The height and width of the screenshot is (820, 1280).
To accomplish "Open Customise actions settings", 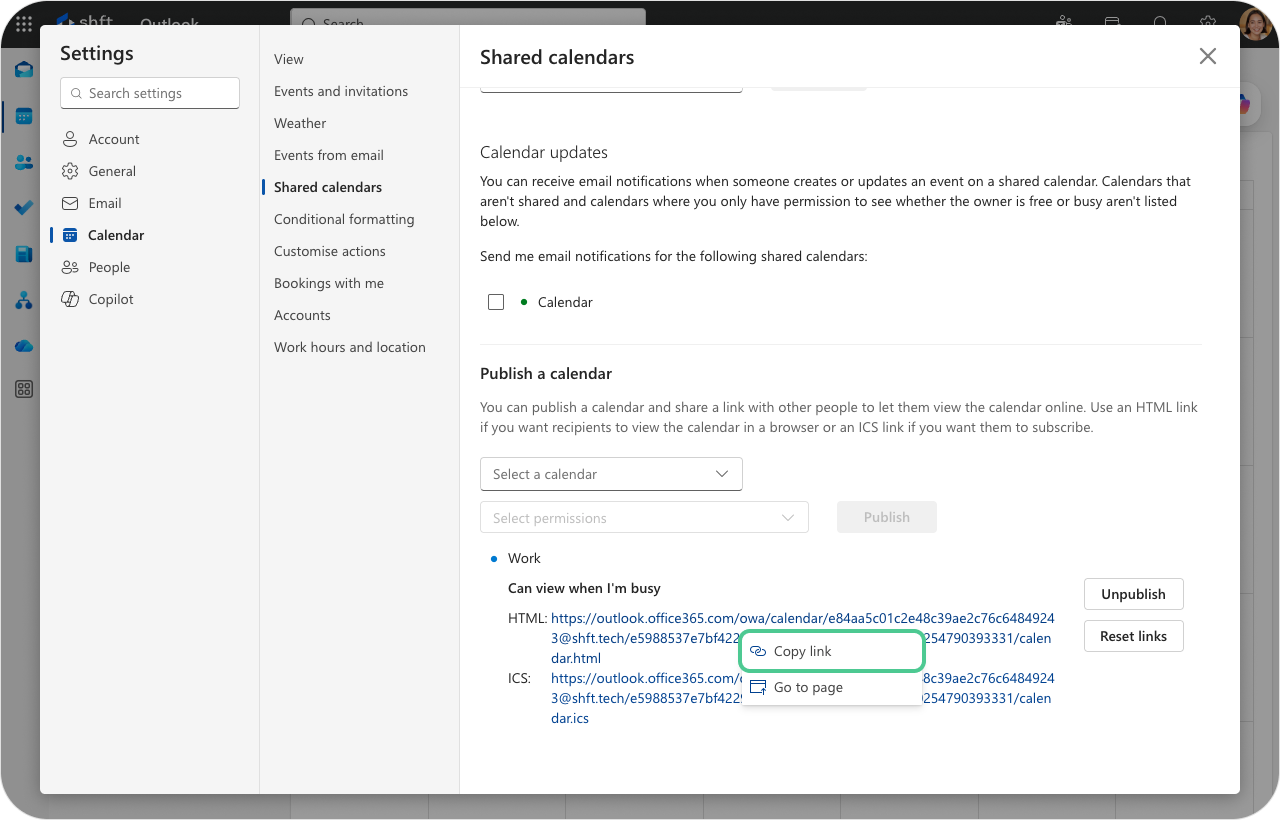I will pos(330,251).
